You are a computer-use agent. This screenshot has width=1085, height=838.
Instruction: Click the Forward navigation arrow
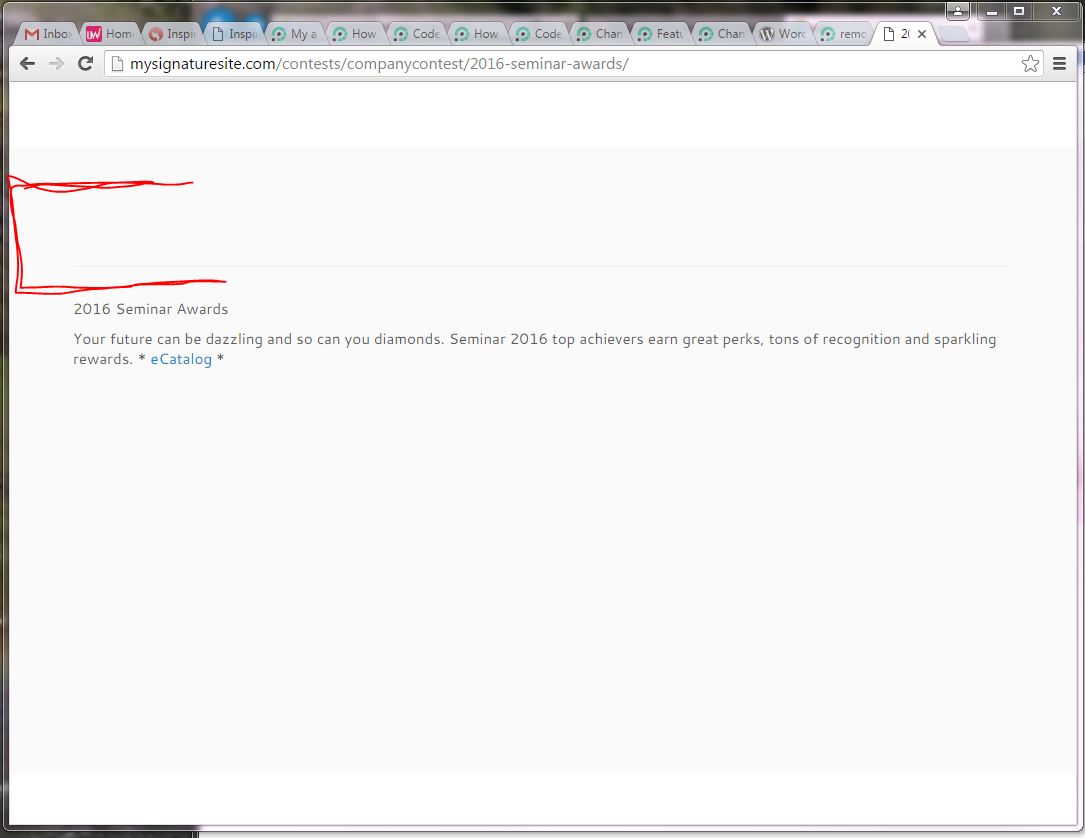pos(57,64)
